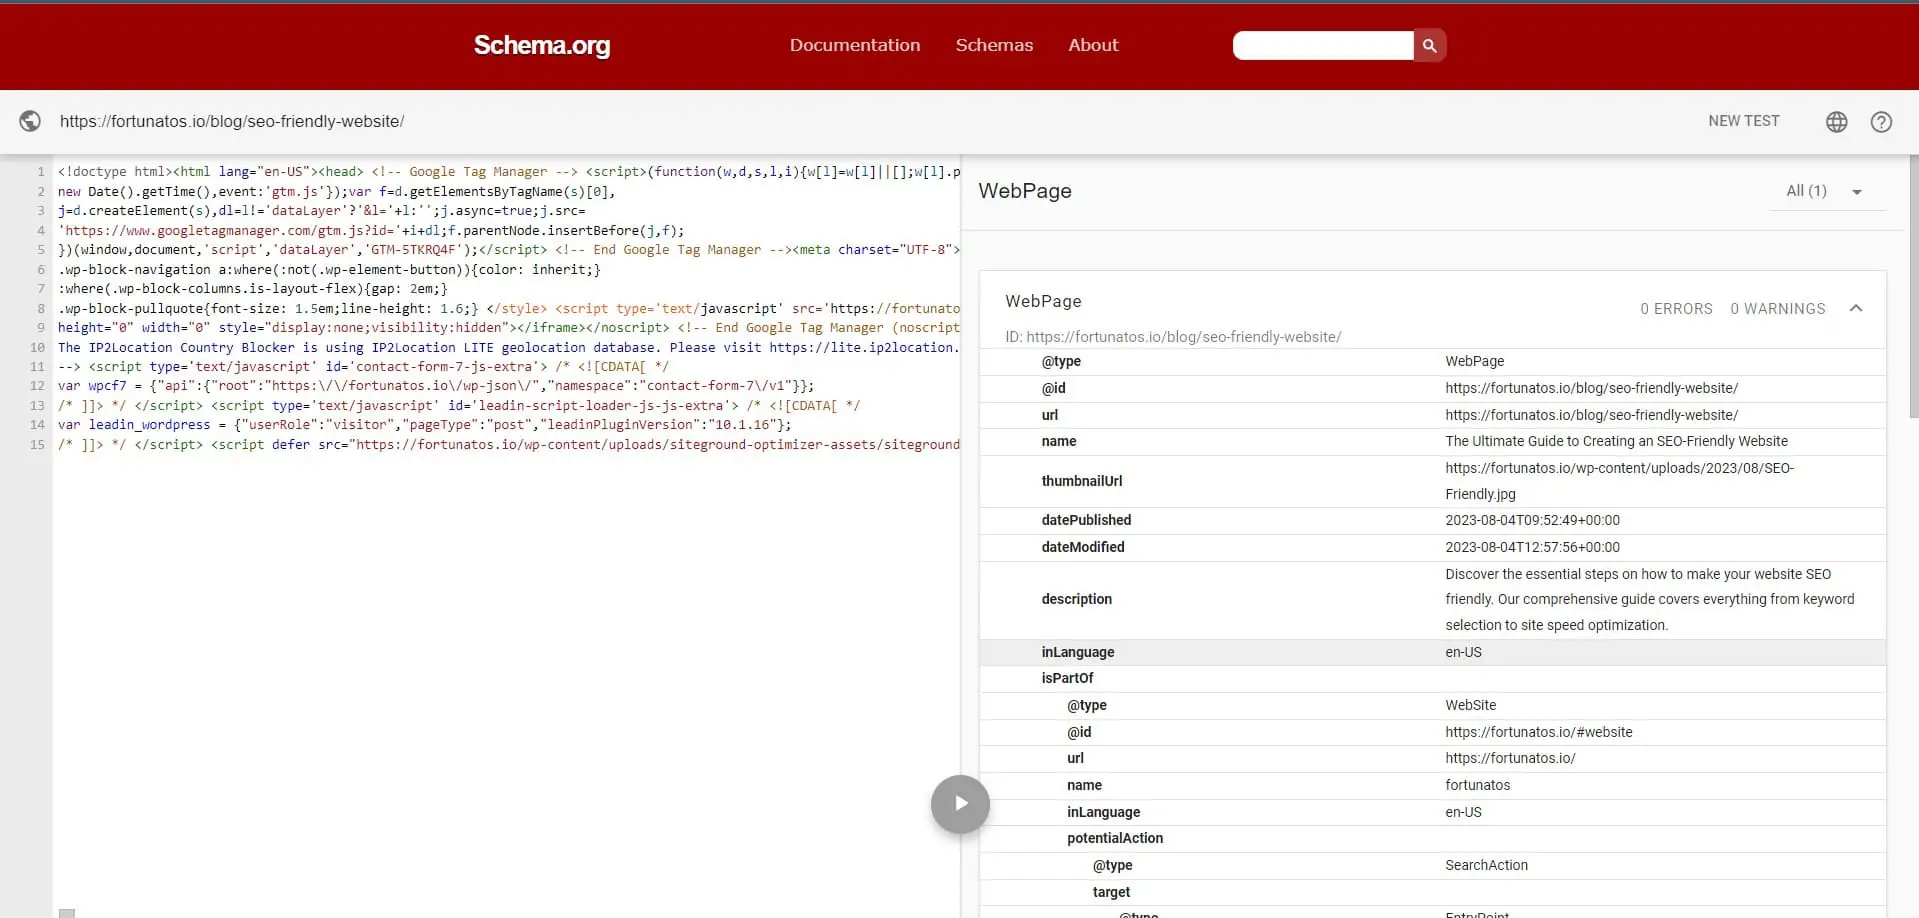Go to the Schema.org home logo
Viewport: 1919px width, 918px height.
click(x=541, y=45)
